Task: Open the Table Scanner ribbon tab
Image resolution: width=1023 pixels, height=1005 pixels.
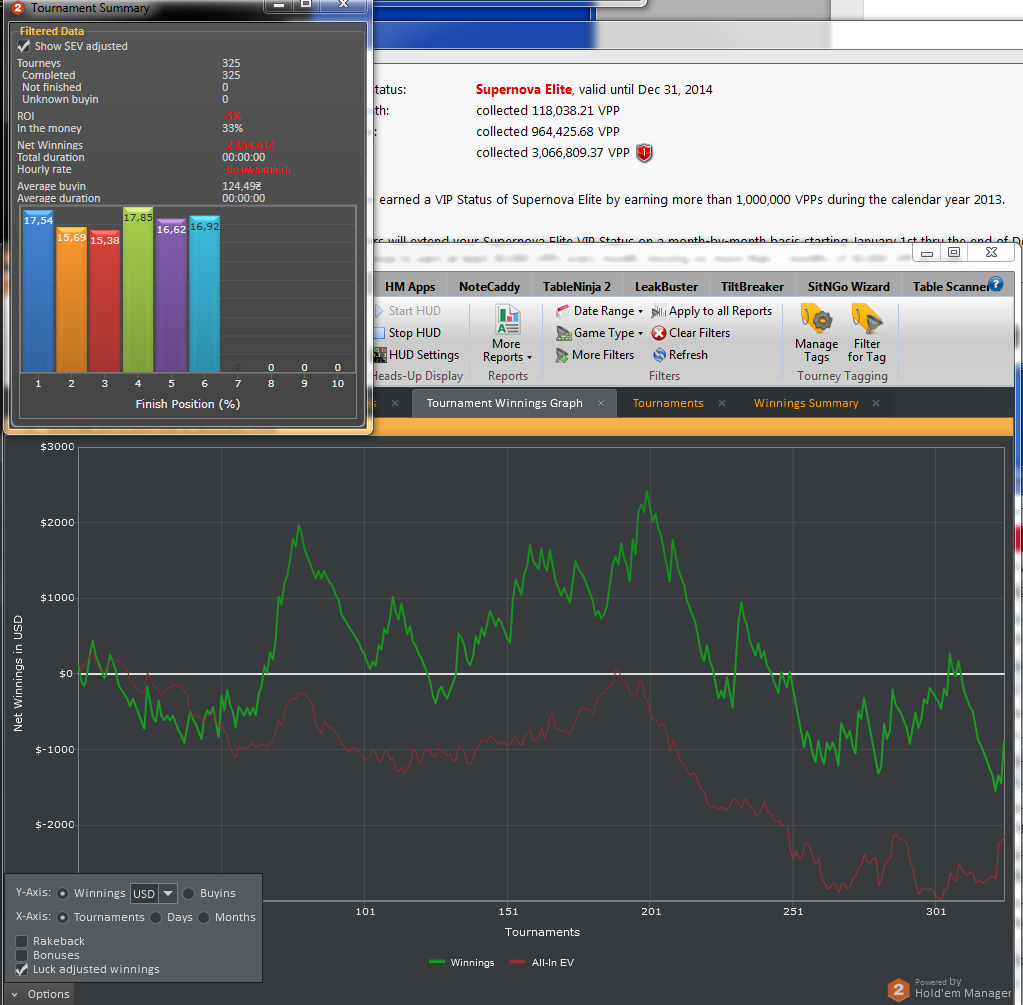Action: click(950, 287)
